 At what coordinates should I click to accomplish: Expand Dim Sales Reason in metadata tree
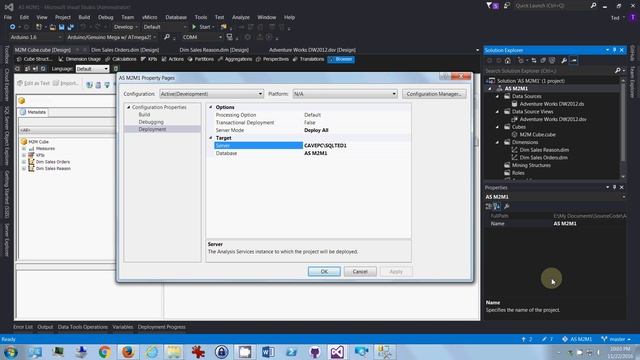click(x=24, y=168)
